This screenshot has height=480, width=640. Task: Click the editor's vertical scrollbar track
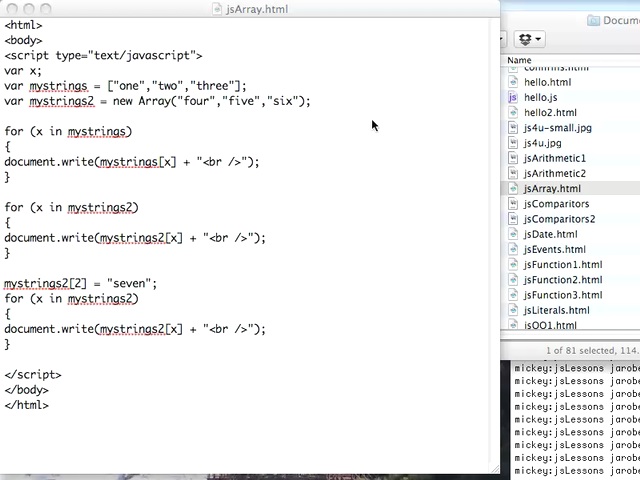pos(494,241)
